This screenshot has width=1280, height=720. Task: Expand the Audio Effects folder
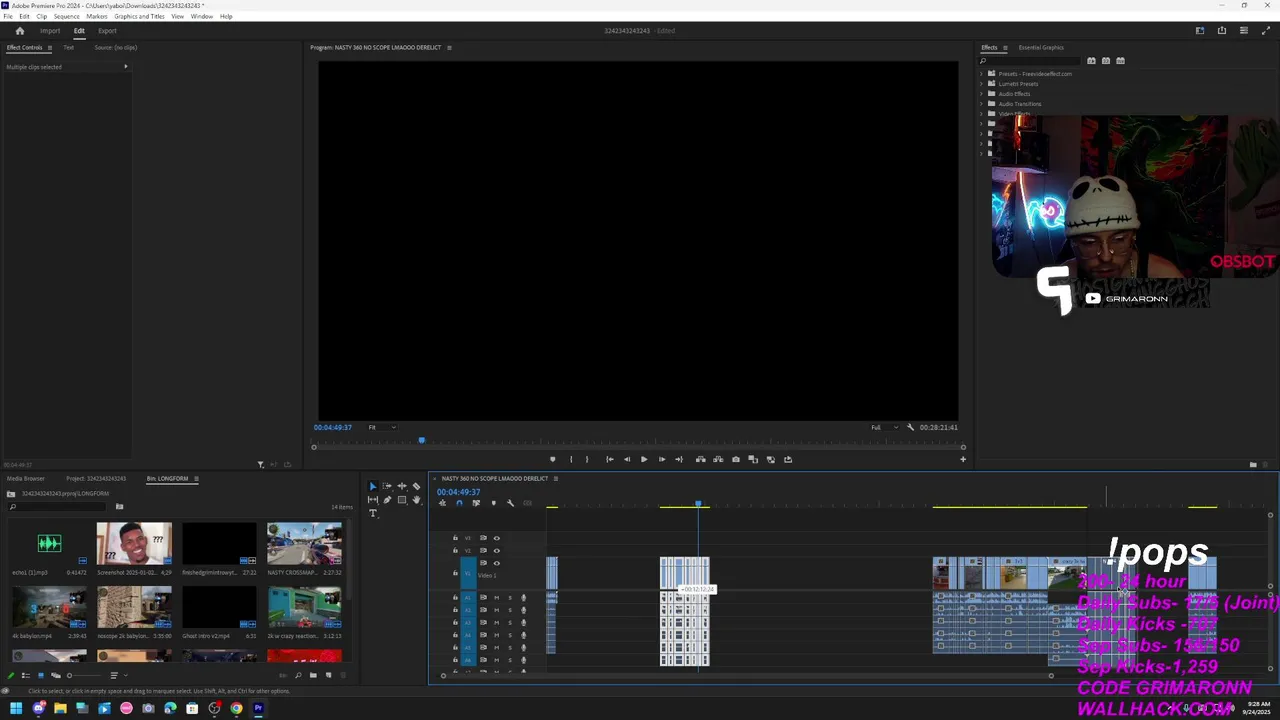(x=981, y=94)
